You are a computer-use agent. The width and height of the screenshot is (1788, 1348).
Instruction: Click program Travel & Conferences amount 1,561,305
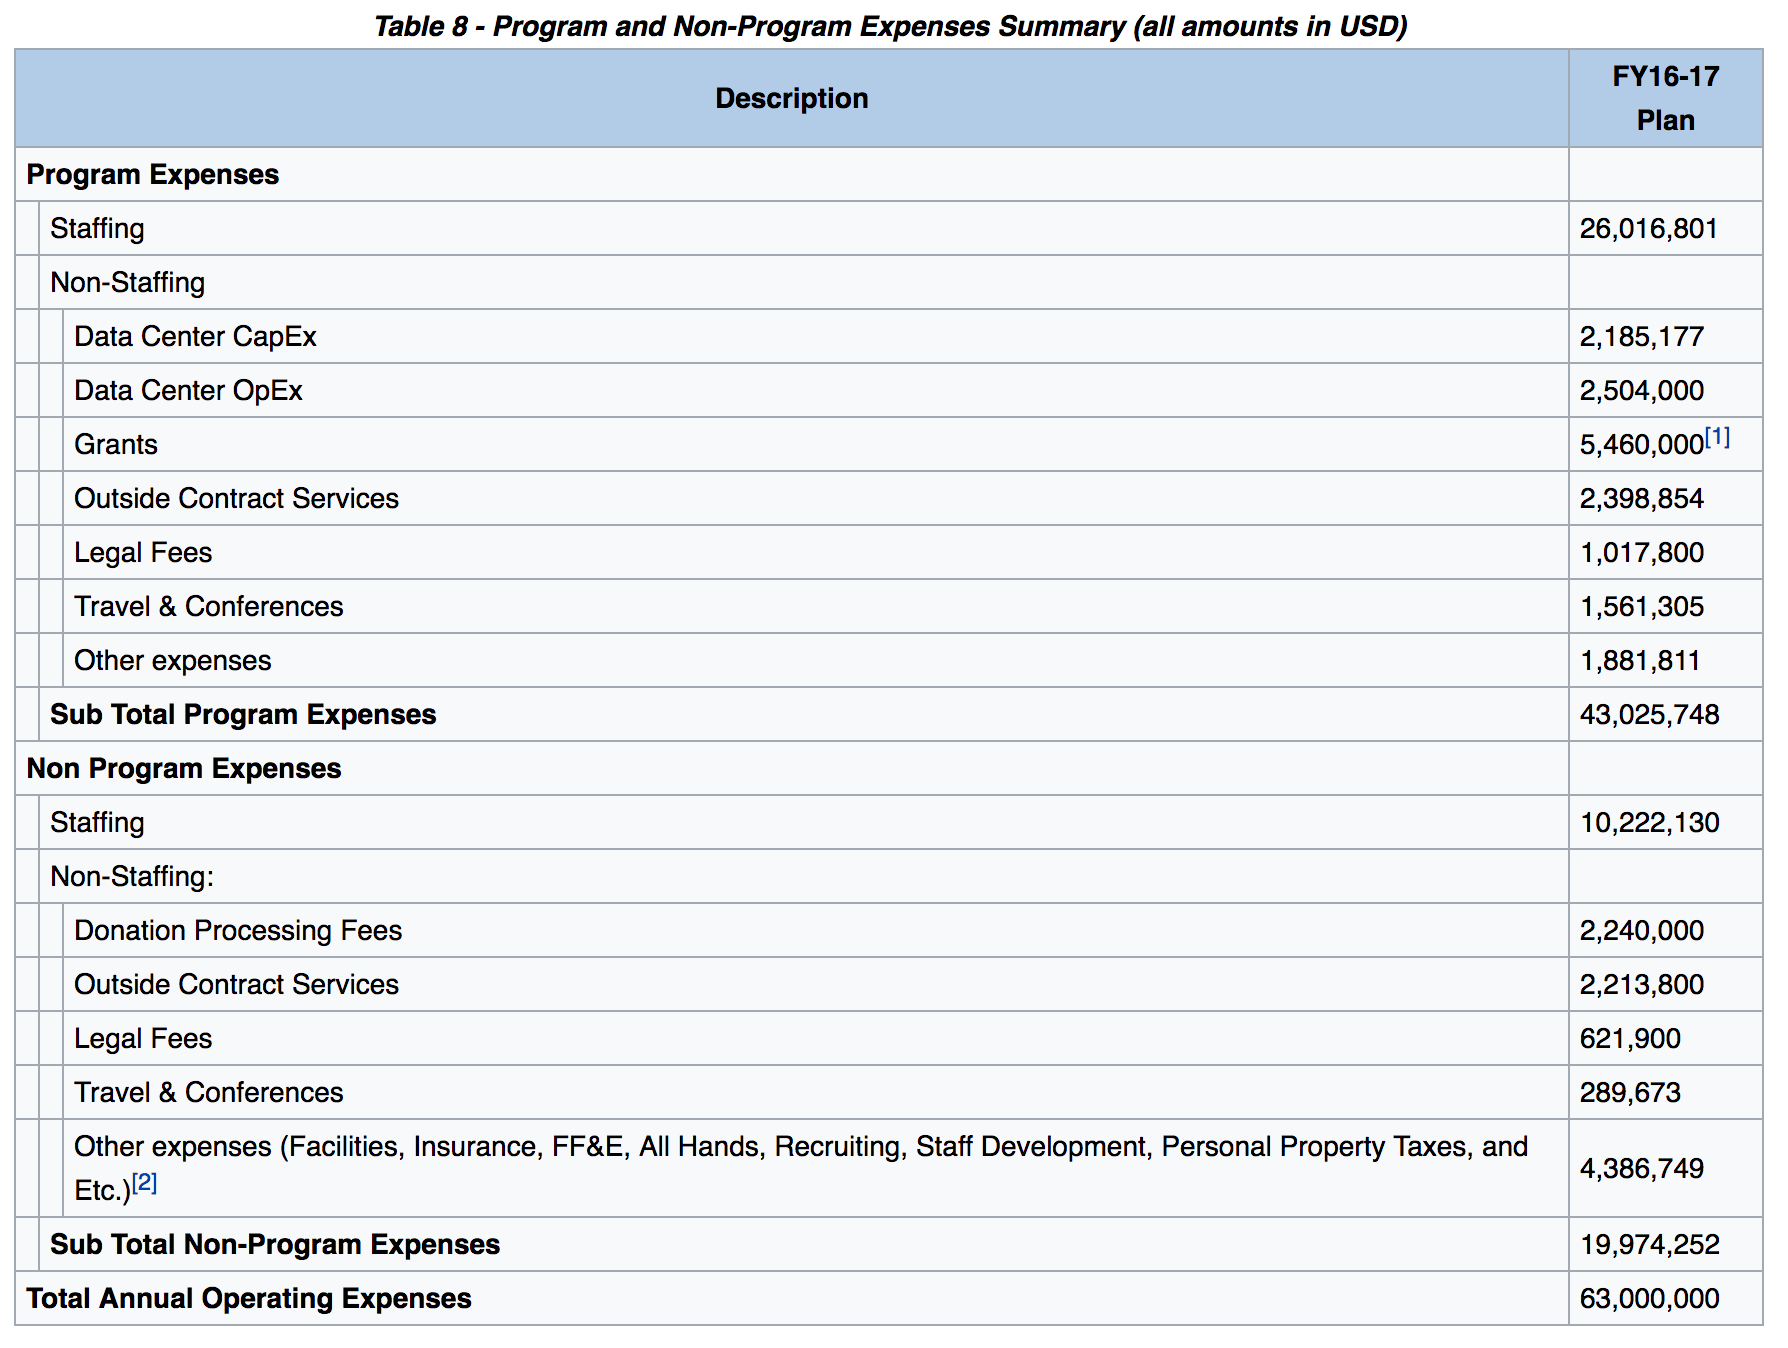(x=1642, y=606)
